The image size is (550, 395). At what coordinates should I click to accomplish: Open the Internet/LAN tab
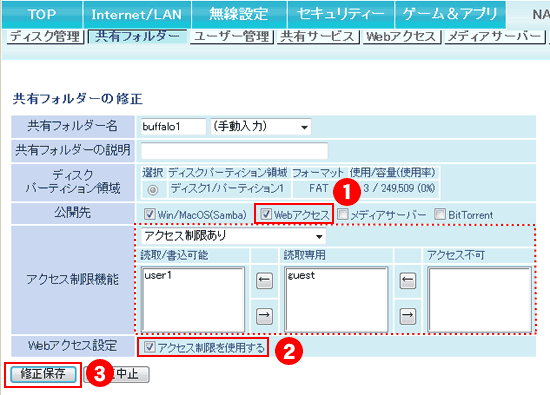[137, 14]
